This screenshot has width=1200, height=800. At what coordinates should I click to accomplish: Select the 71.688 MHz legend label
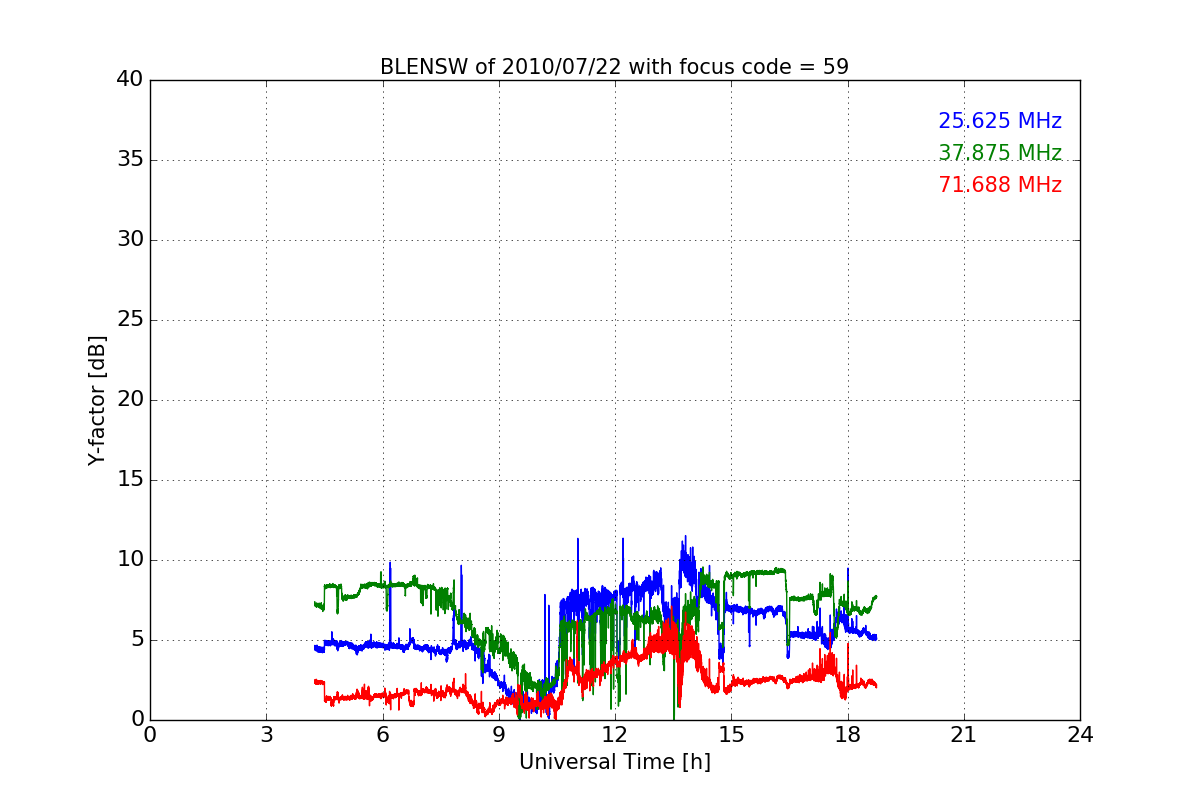(1000, 185)
